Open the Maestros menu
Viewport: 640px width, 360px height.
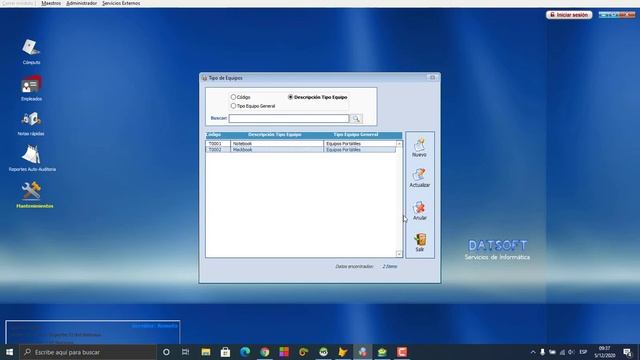click(x=51, y=3)
